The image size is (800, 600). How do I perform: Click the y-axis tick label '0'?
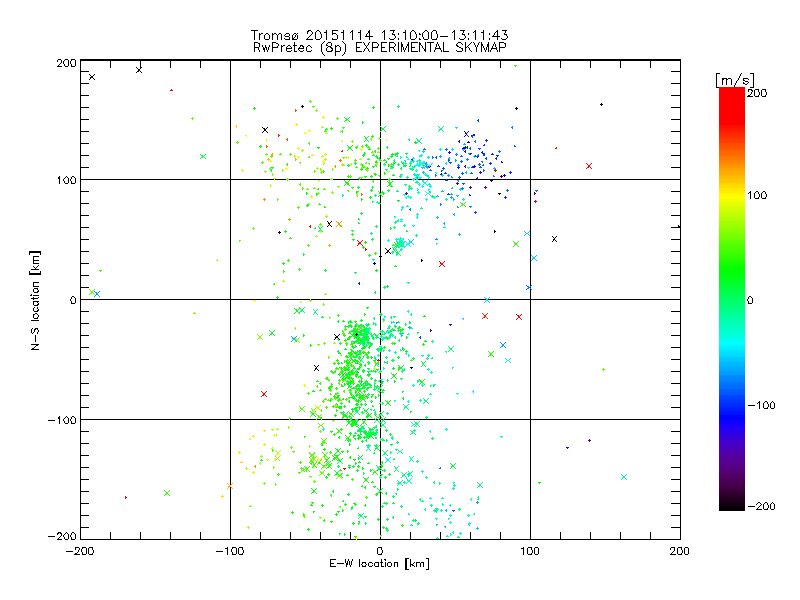click(x=72, y=300)
